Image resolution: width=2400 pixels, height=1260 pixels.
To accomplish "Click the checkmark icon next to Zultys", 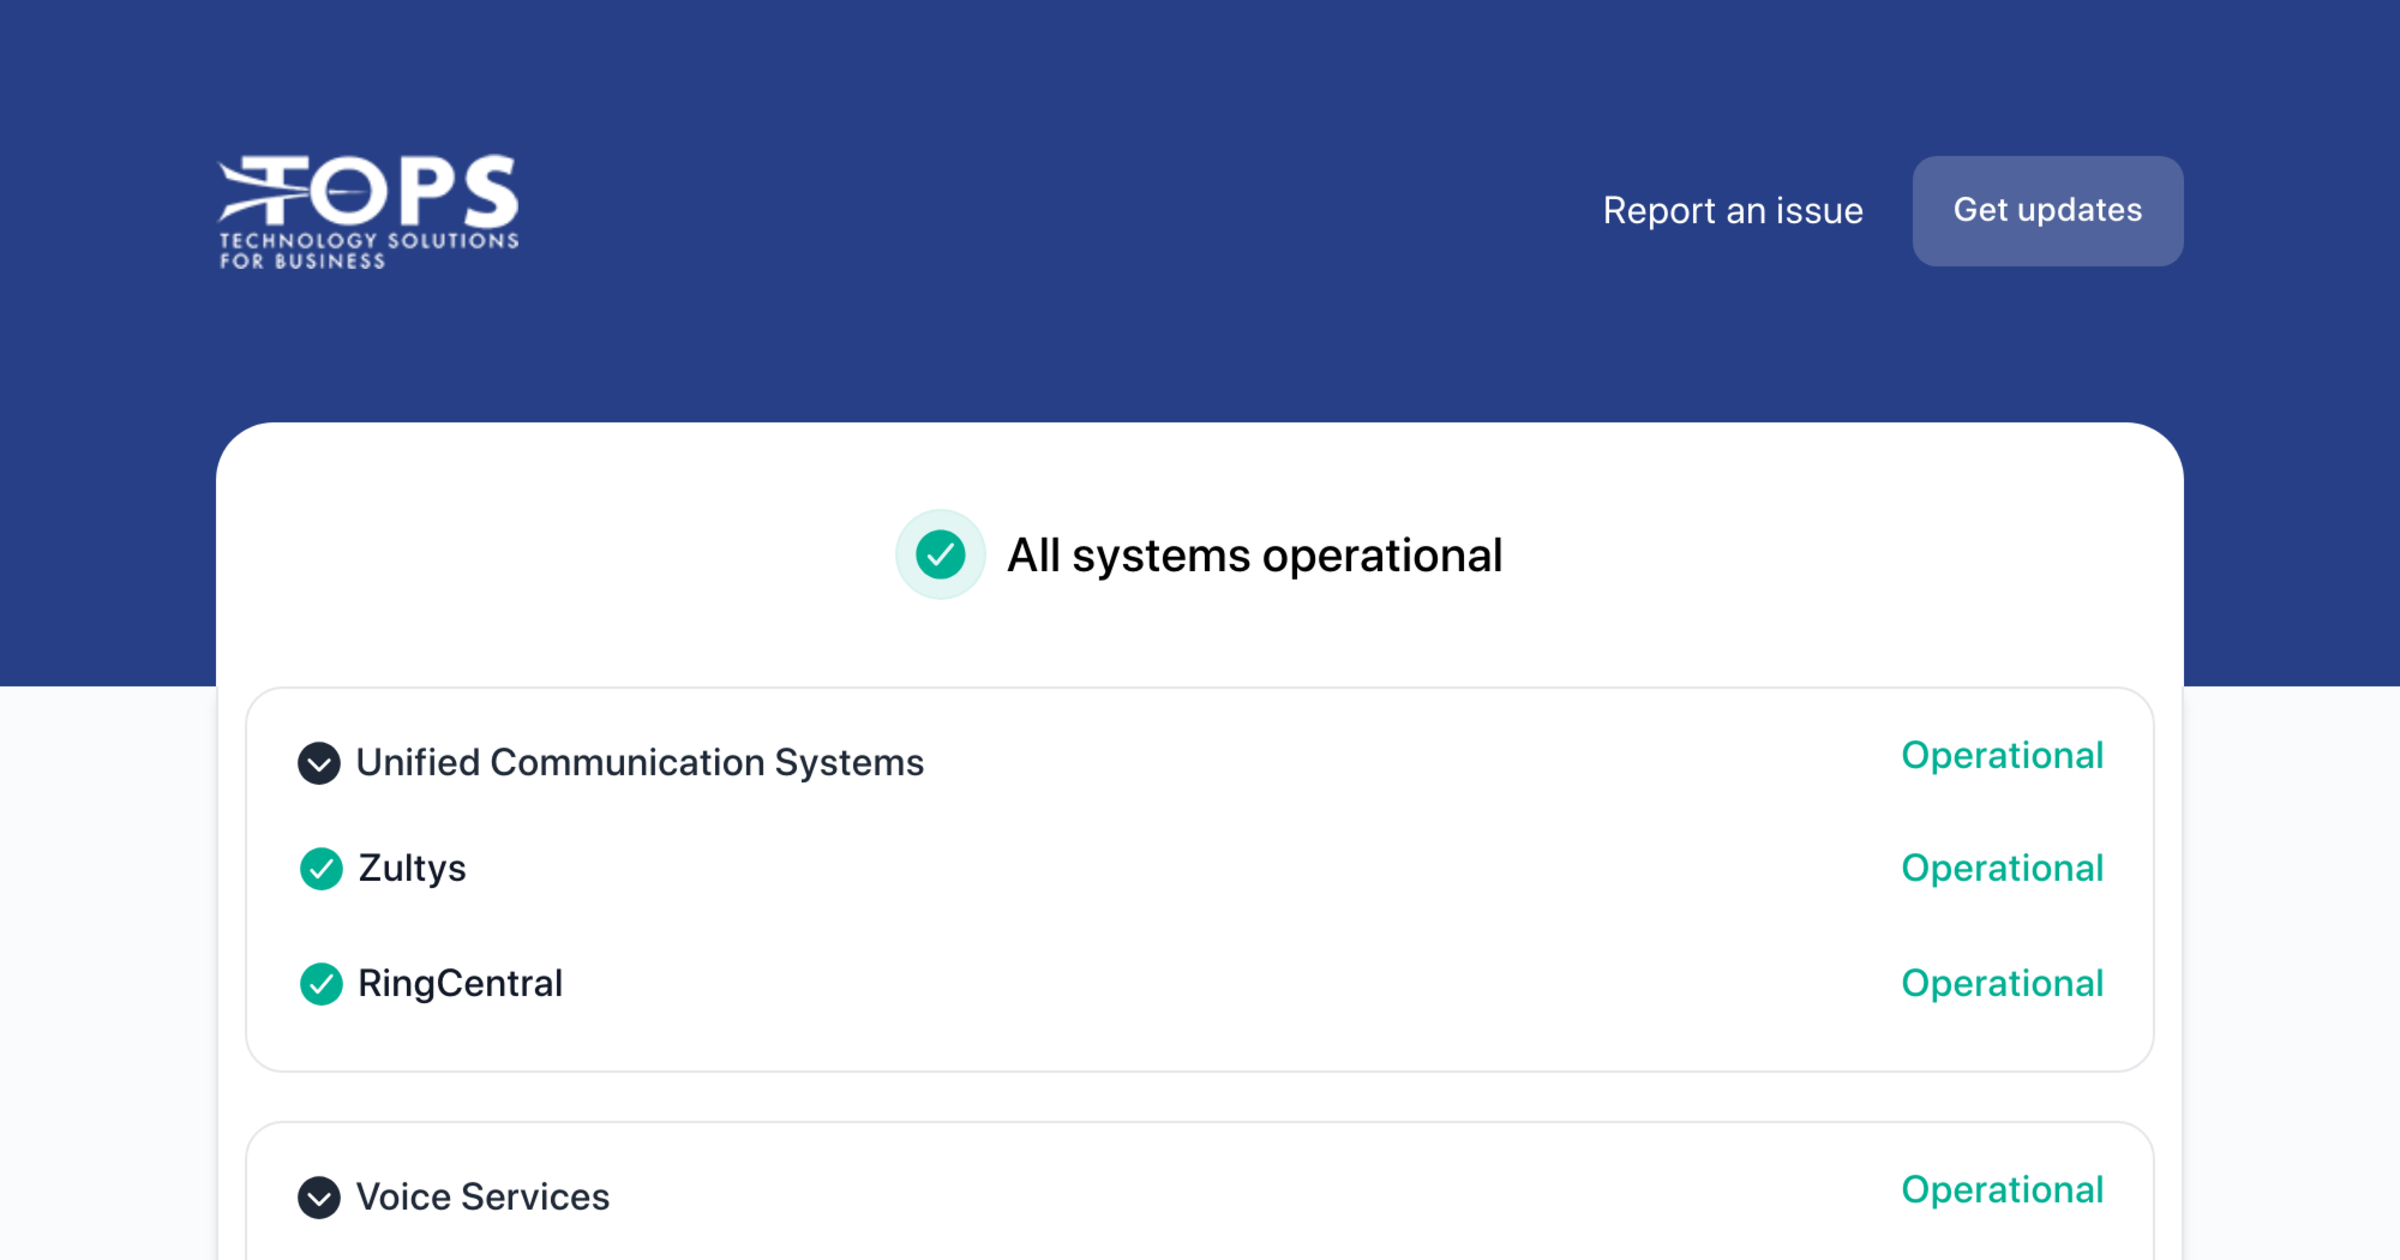I will 320,870.
